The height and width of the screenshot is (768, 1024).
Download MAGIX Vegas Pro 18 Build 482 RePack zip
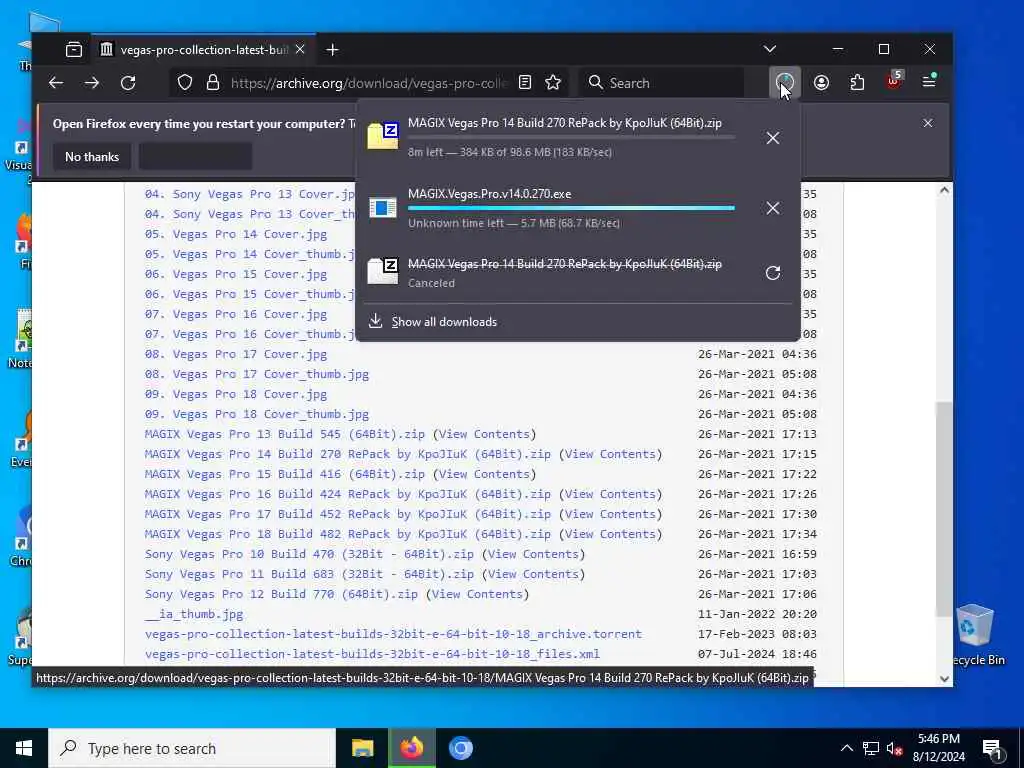coord(347,534)
